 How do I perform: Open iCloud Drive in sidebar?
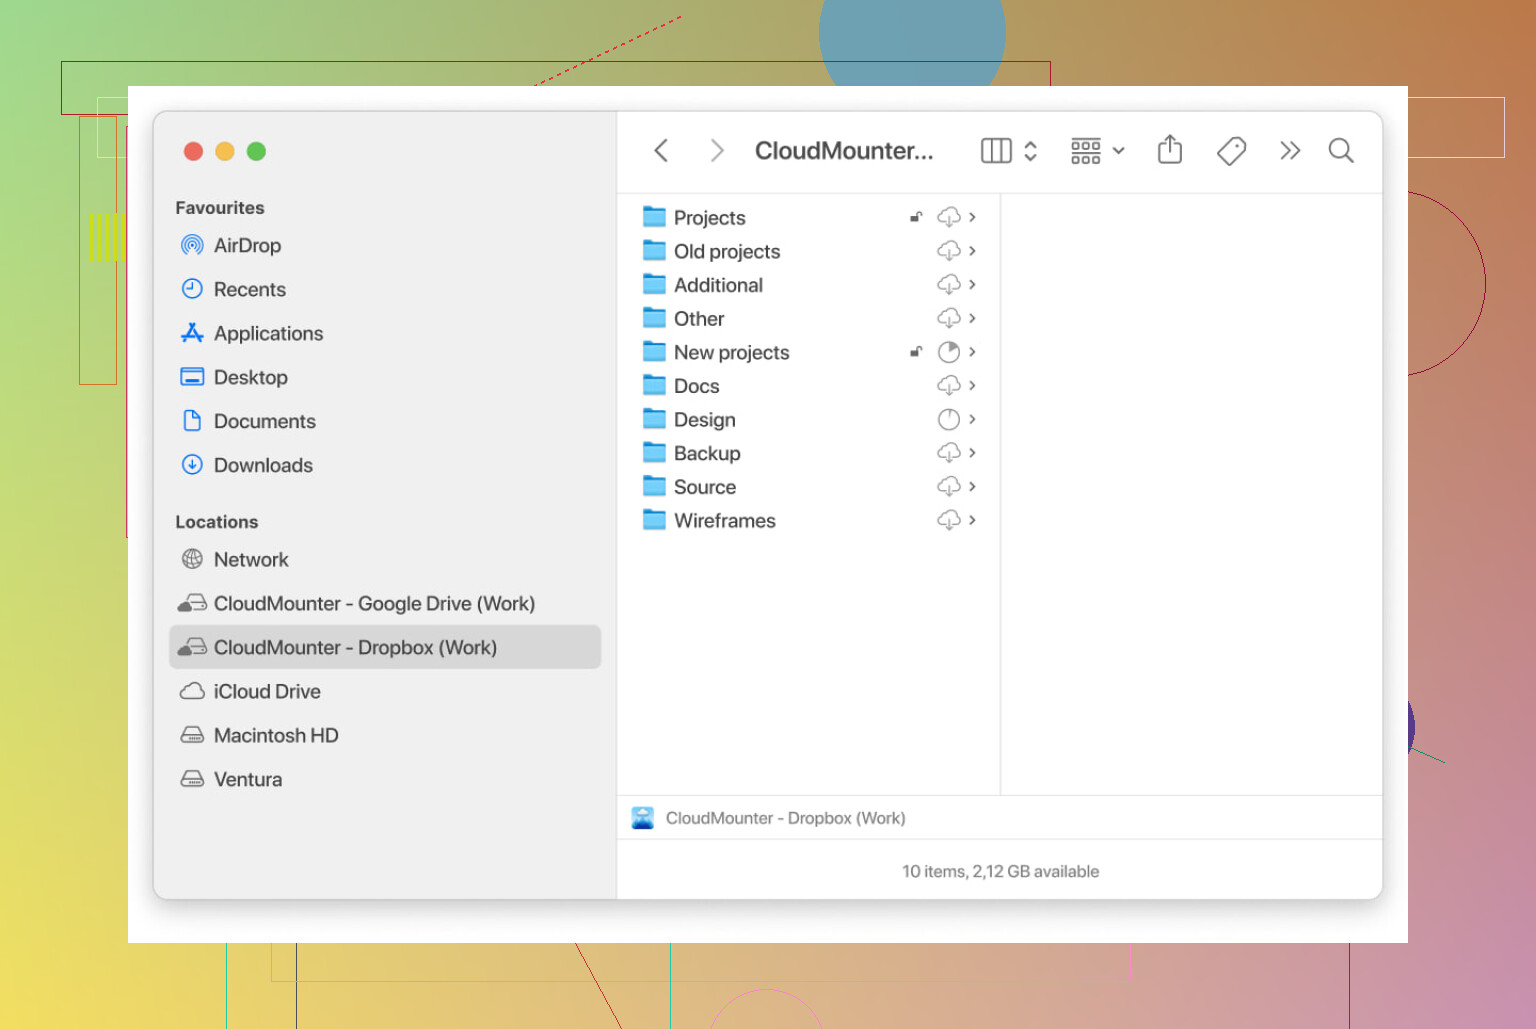point(385,691)
